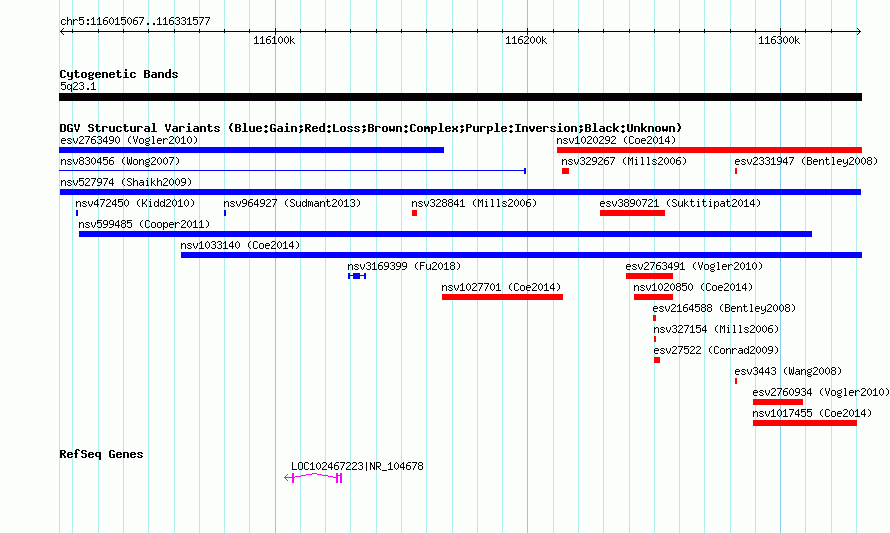Click the esv27522 (Conrad2009) red marker
This screenshot has height=533, width=890.
coord(657,360)
